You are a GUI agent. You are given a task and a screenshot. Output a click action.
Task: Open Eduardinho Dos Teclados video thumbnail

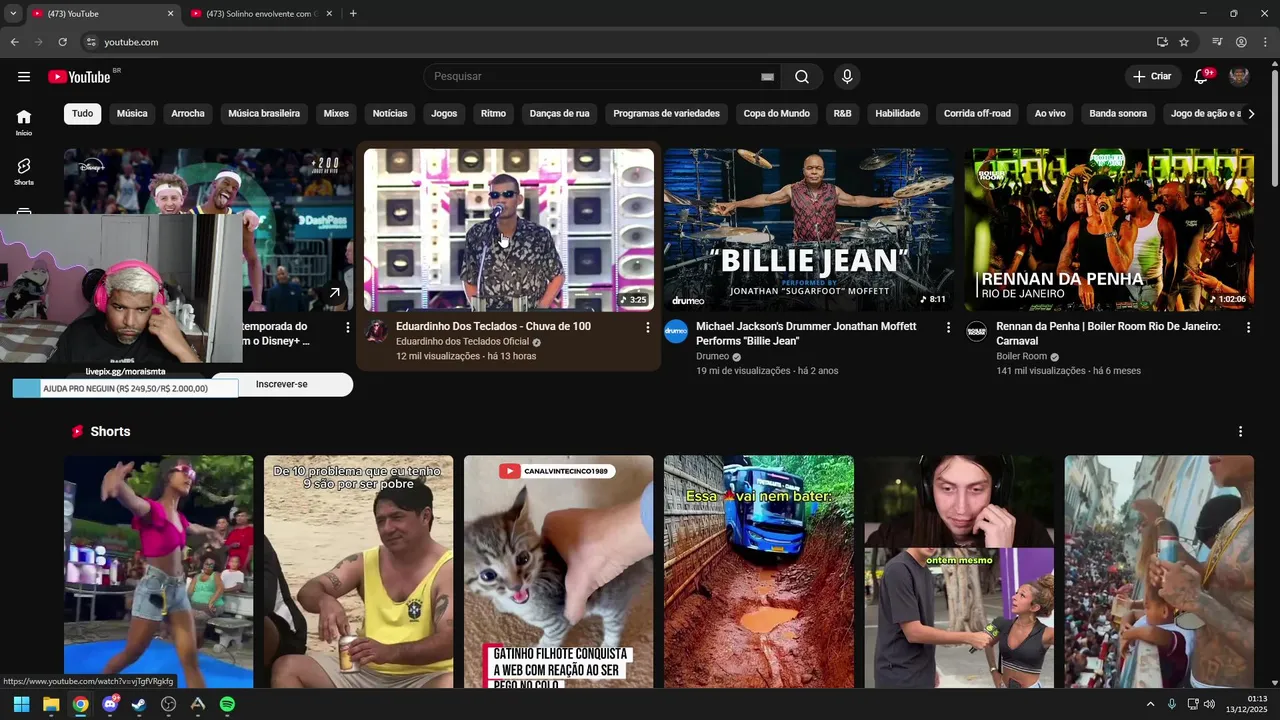pyautogui.click(x=509, y=230)
